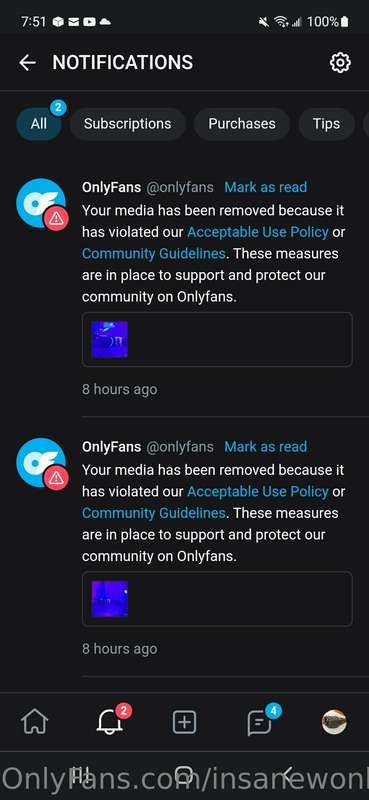The width and height of the screenshot is (369, 800).
Task: View removed media thumbnail in first notification
Action: (109, 339)
